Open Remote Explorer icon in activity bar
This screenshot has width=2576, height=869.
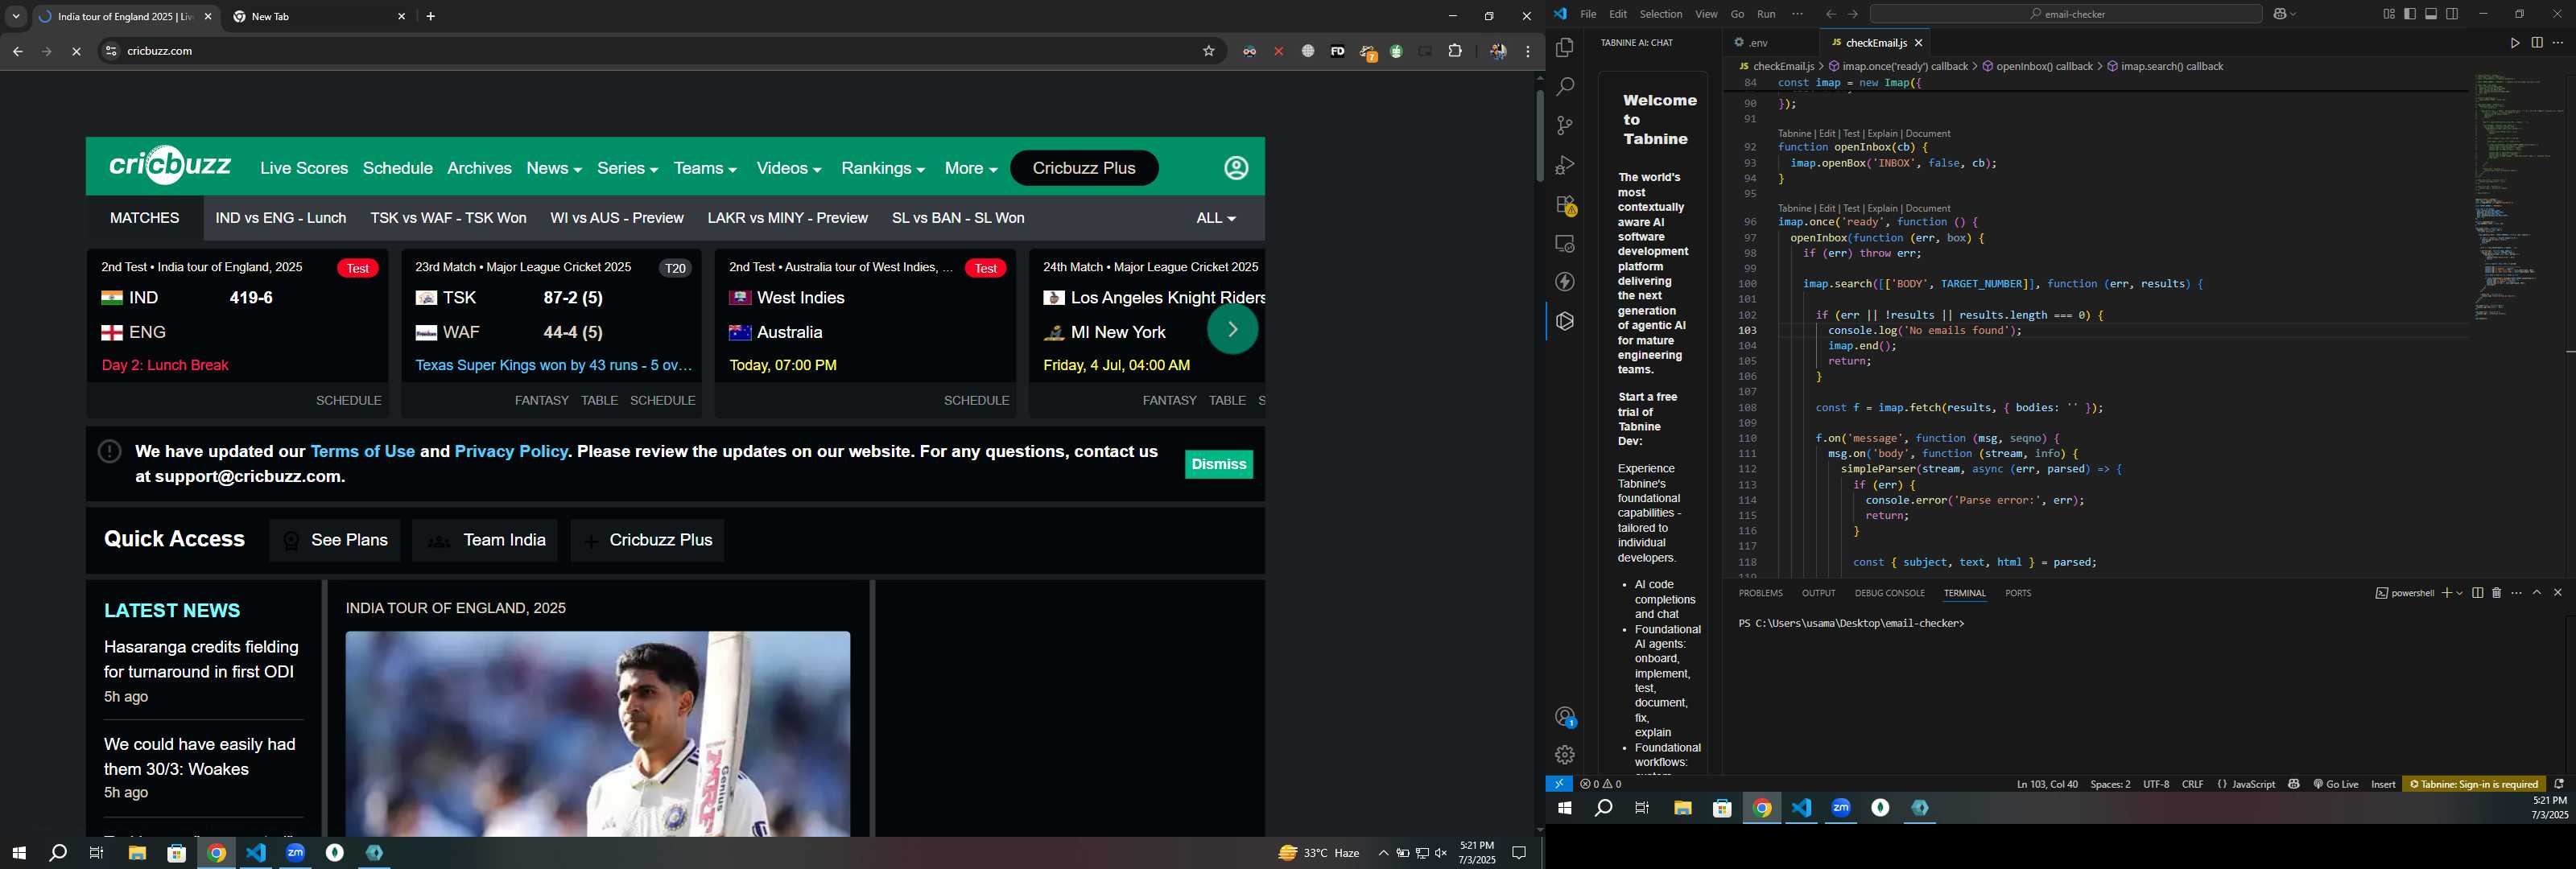coord(1564,244)
